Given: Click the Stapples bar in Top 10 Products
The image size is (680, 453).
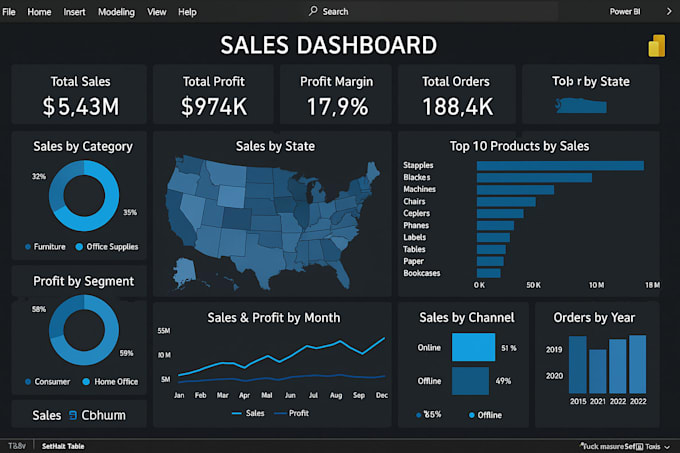Looking at the screenshot, I should point(560,166).
